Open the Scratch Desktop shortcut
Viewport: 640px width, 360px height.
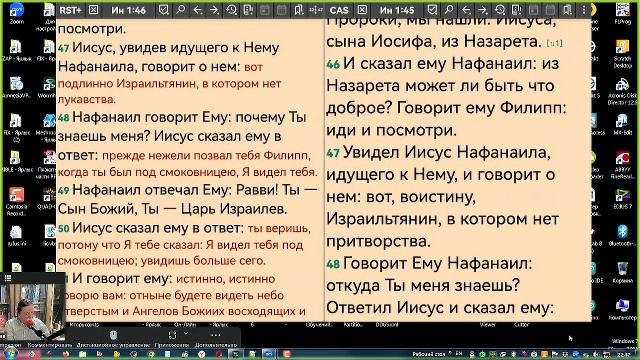622,53
